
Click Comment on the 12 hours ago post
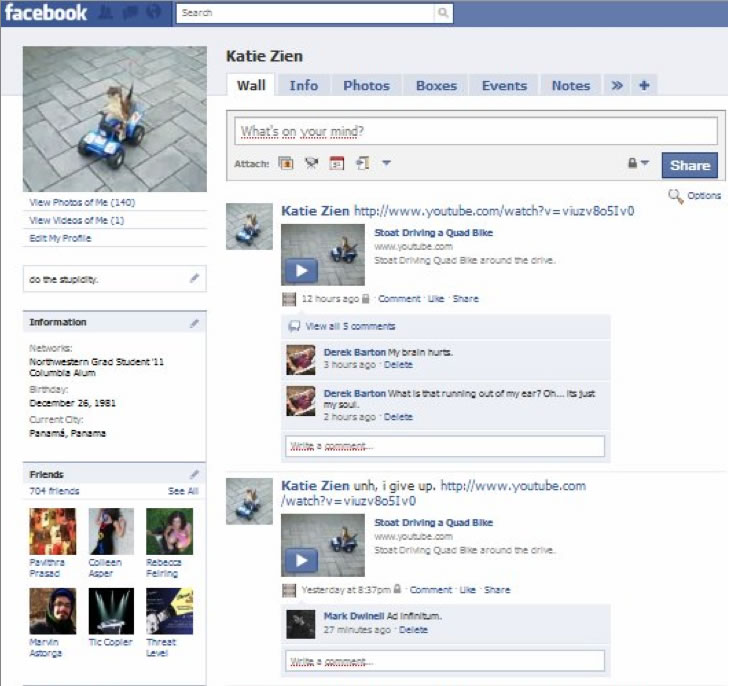pos(399,299)
